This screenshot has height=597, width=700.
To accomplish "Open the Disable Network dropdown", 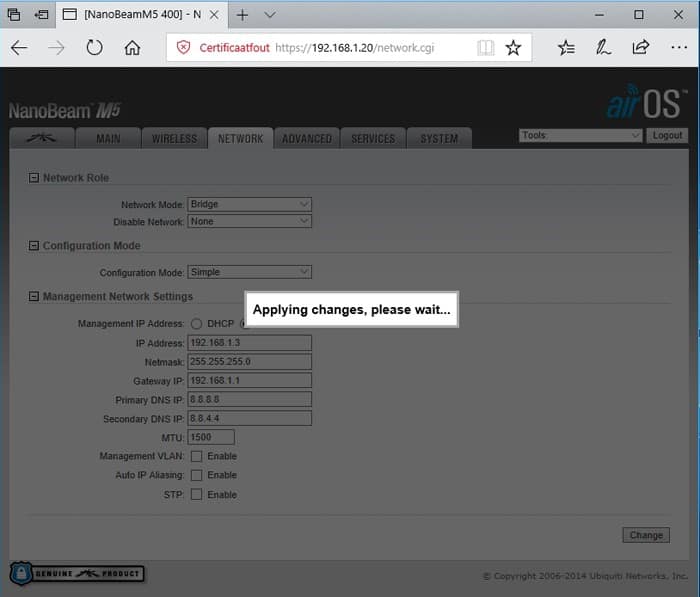I will 249,221.
